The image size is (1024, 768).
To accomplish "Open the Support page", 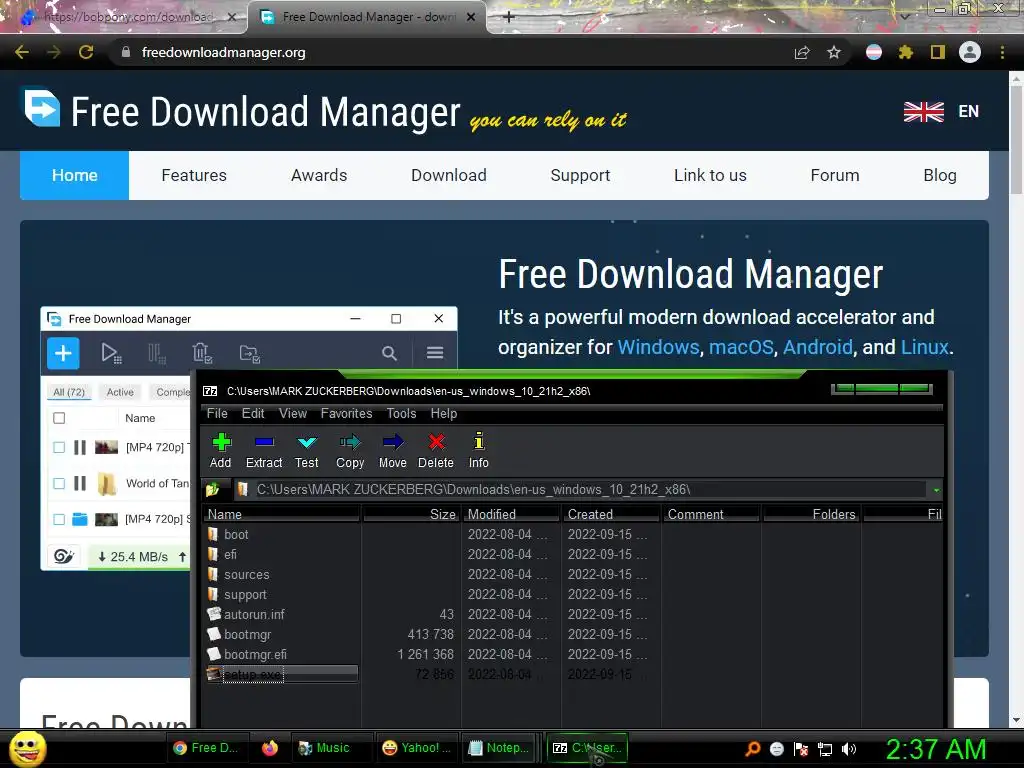I will [580, 175].
